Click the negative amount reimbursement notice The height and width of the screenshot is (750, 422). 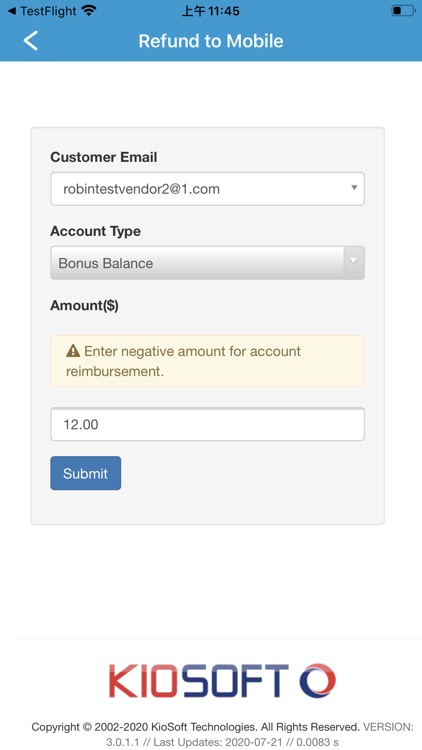[x=208, y=361]
